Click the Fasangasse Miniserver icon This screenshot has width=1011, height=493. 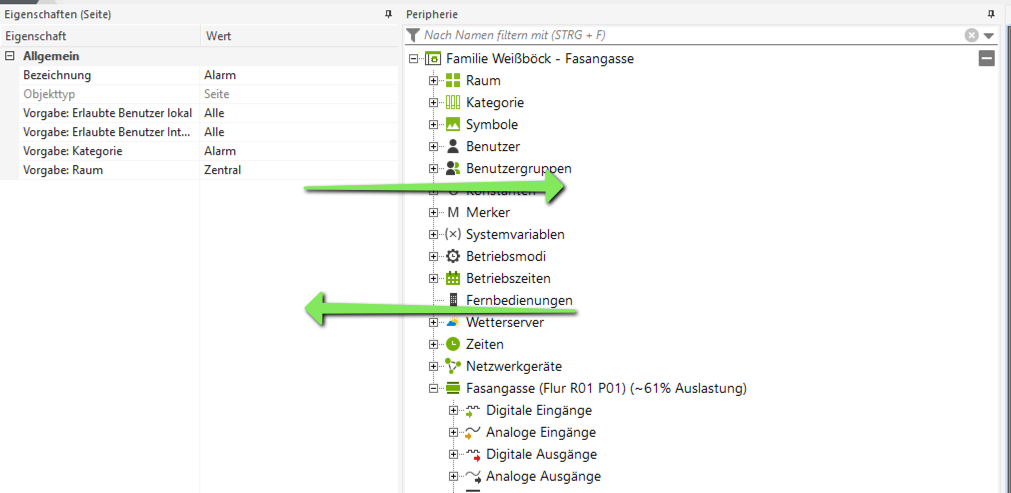454,388
